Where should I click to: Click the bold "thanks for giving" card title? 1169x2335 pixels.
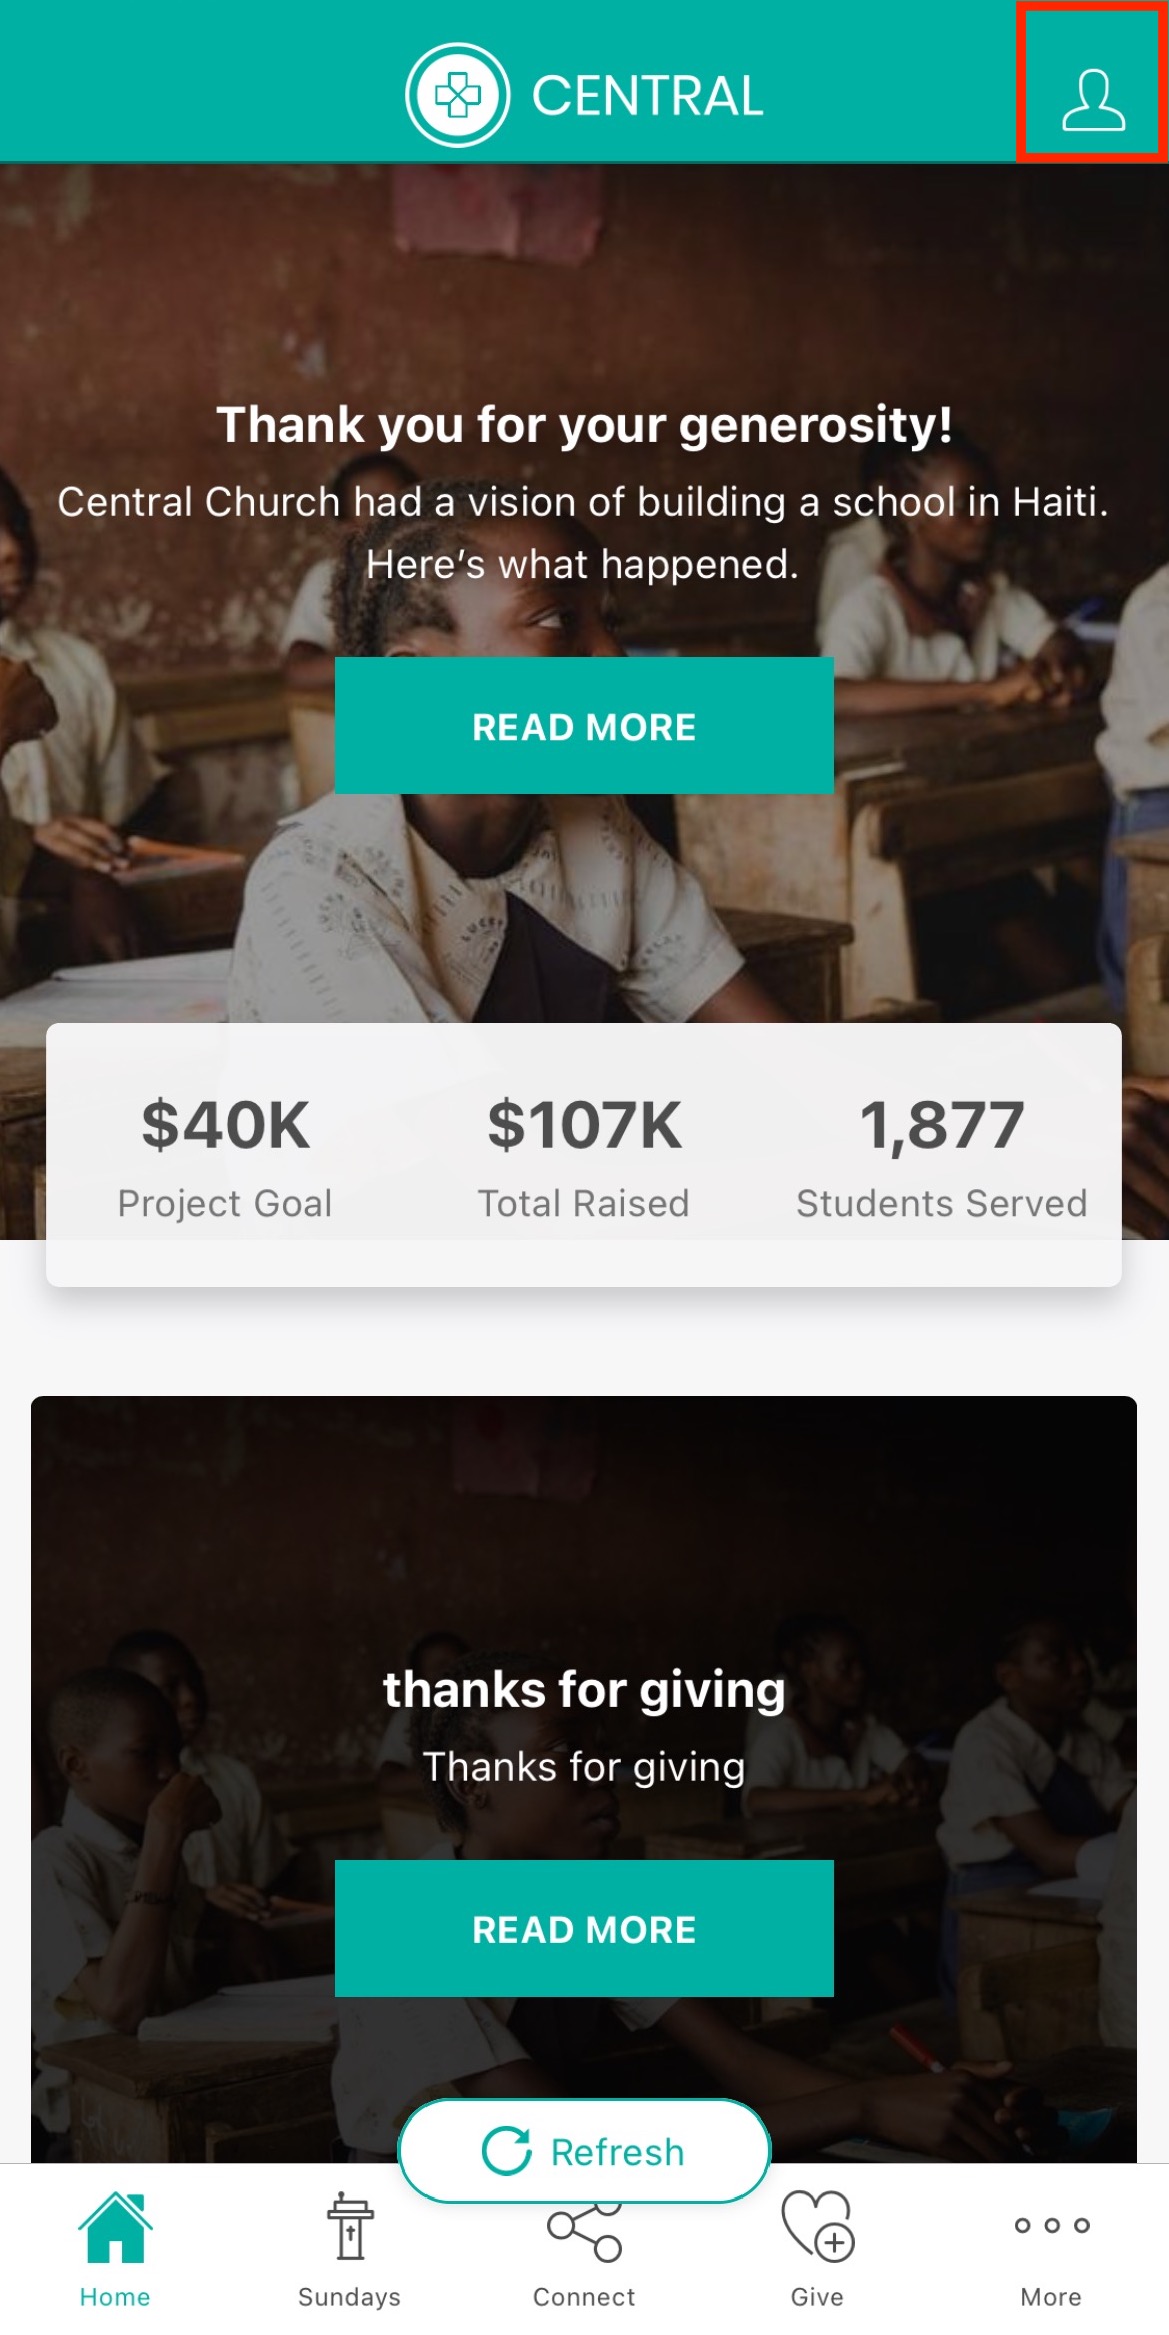tap(584, 1689)
